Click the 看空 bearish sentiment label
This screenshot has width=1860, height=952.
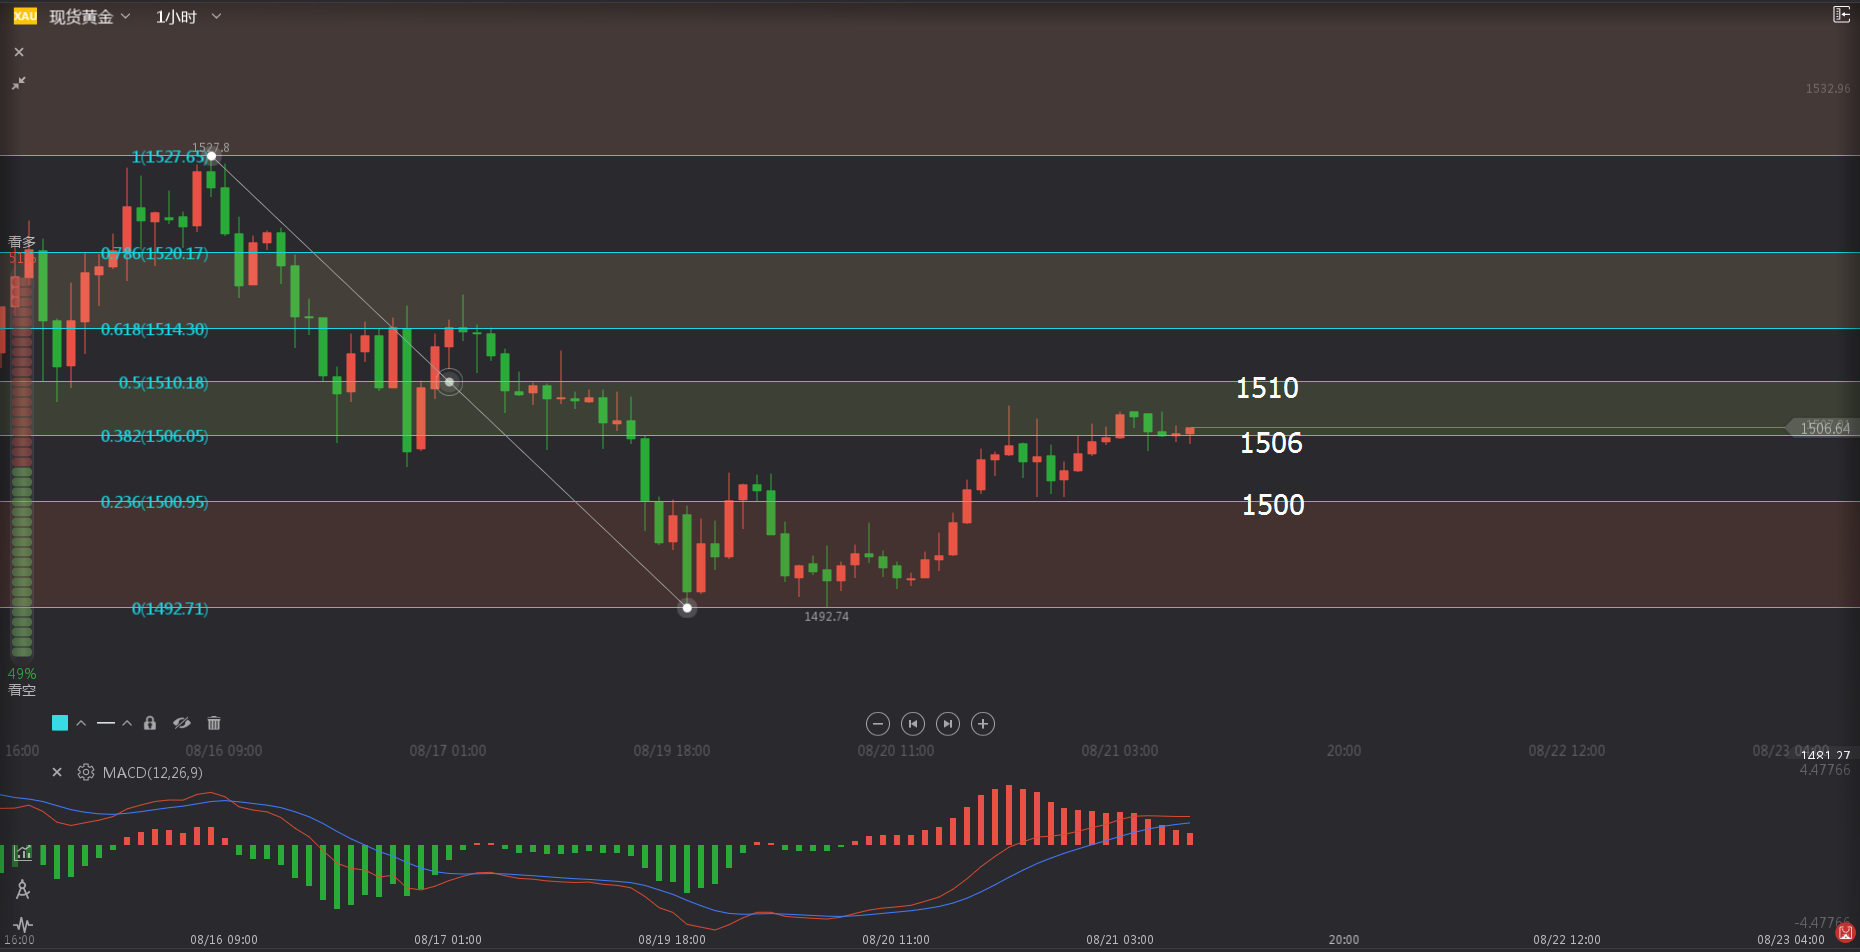point(22,690)
